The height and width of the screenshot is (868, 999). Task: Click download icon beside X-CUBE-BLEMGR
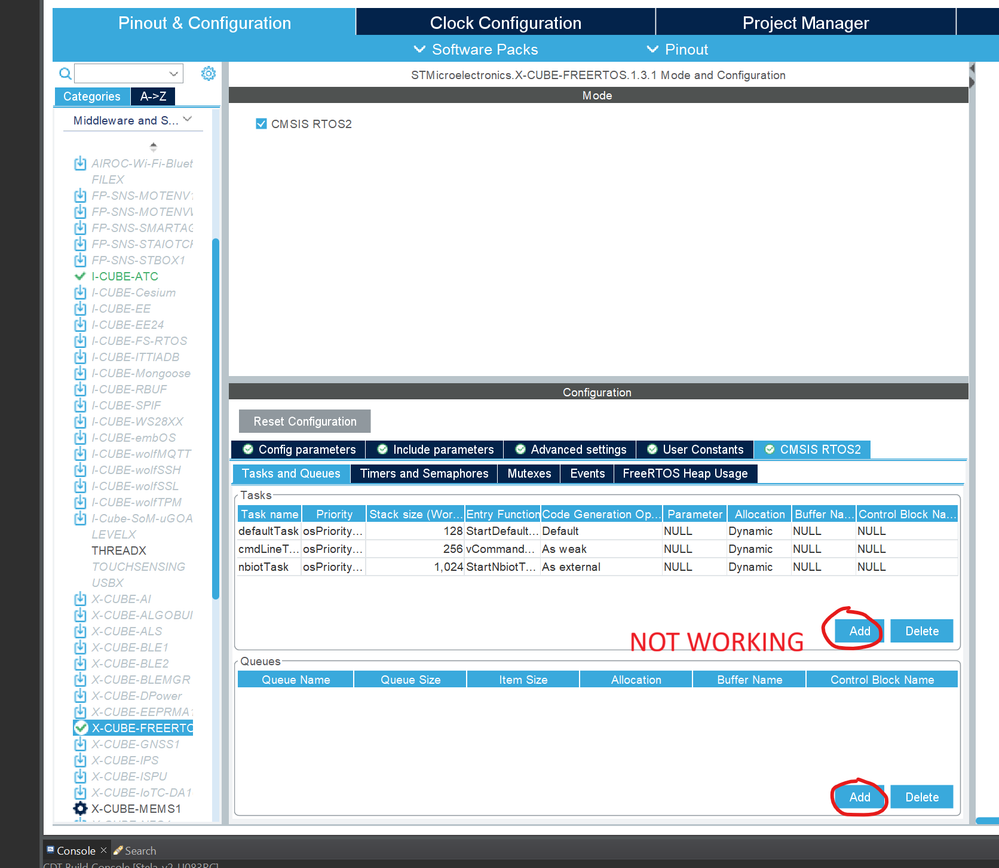[x=80, y=680]
